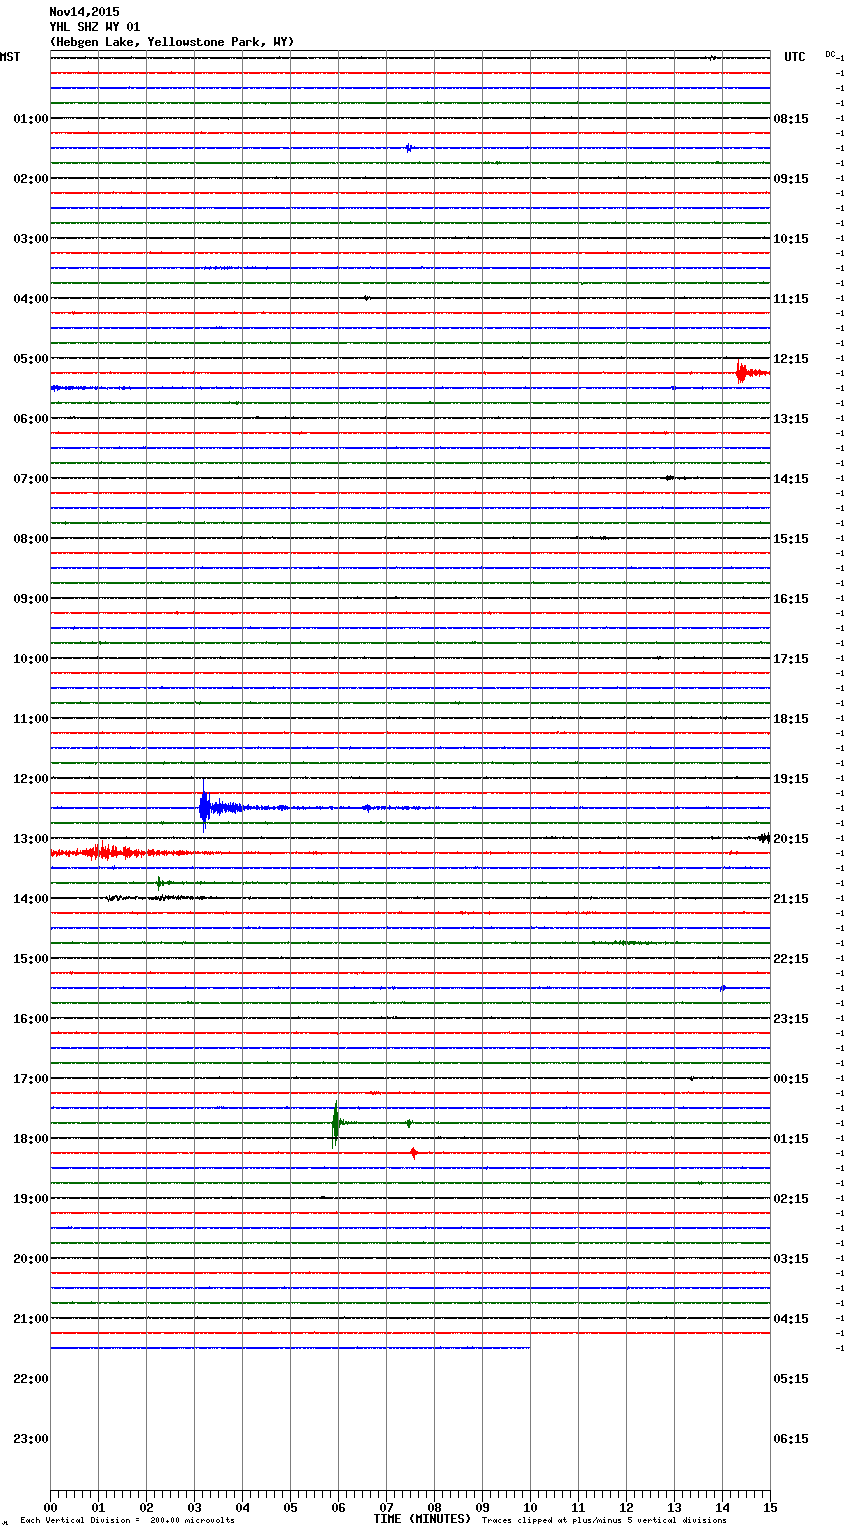Click the "06:15" UTC time label
This screenshot has width=850, height=1534.
(x=791, y=1439)
